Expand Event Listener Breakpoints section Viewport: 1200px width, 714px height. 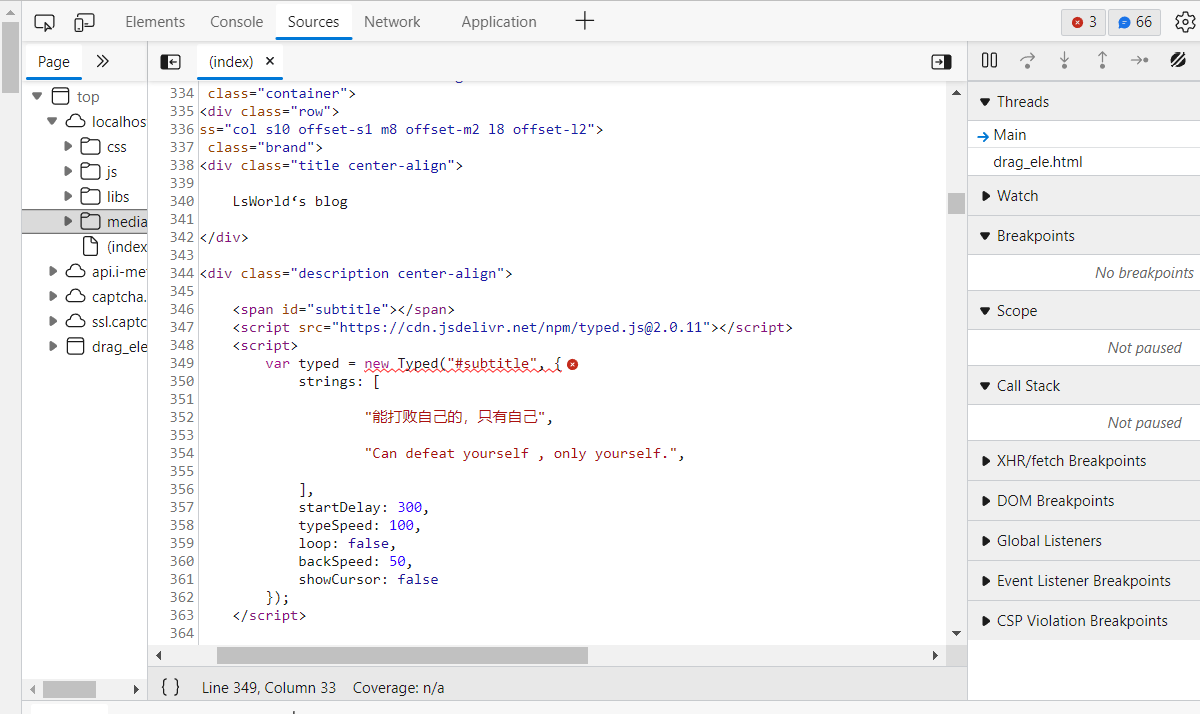point(1084,581)
